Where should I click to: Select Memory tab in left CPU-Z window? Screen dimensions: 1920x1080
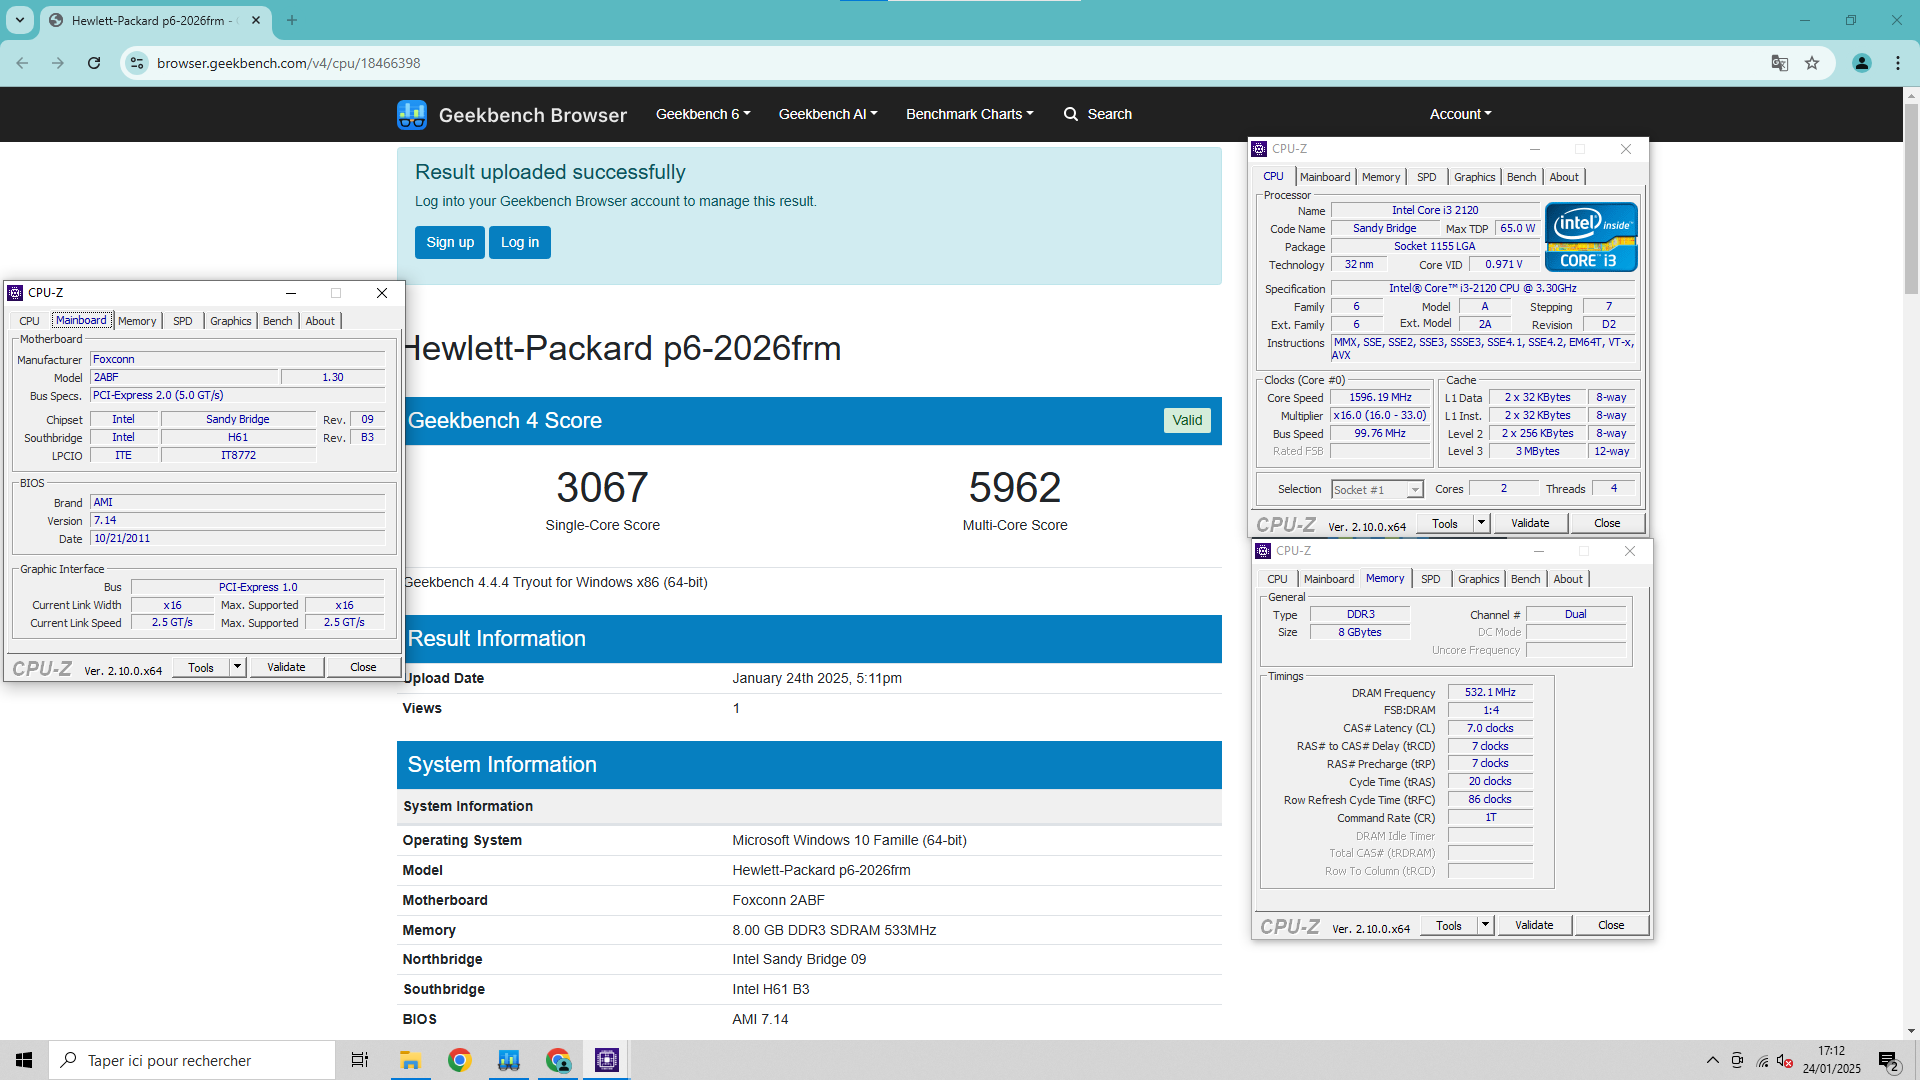[137, 321]
